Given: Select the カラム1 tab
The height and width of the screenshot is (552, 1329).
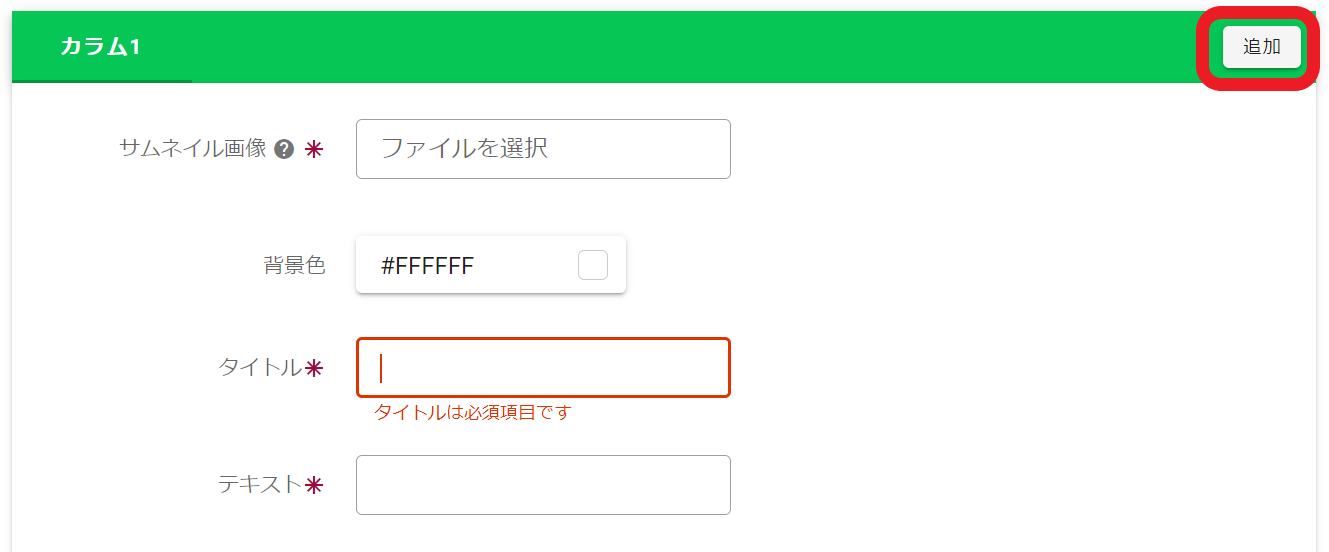Looking at the screenshot, I should [x=101, y=47].
